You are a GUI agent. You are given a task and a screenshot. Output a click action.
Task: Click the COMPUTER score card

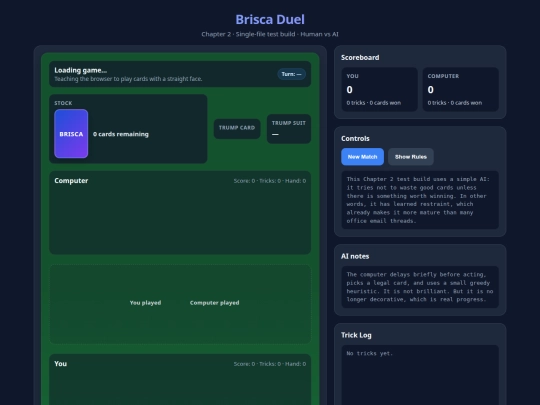[x=460, y=89]
